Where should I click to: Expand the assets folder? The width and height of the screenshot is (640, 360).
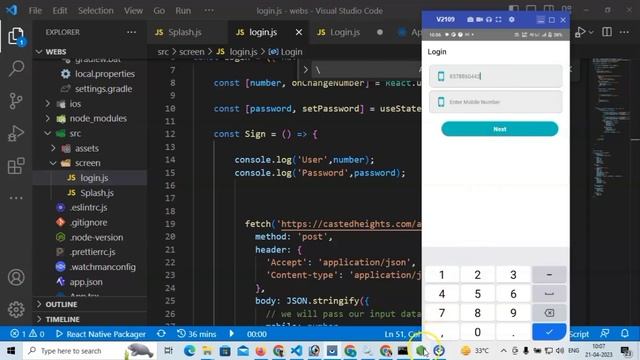87,148
